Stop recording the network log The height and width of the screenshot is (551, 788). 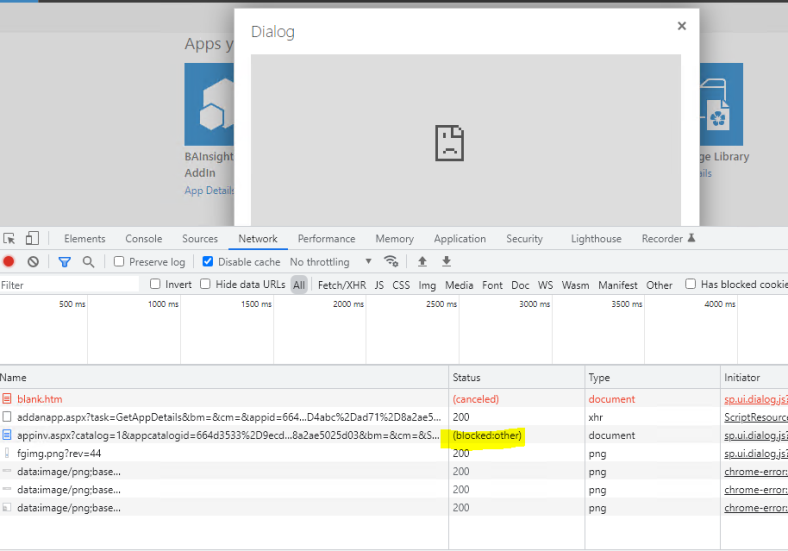coord(9,262)
